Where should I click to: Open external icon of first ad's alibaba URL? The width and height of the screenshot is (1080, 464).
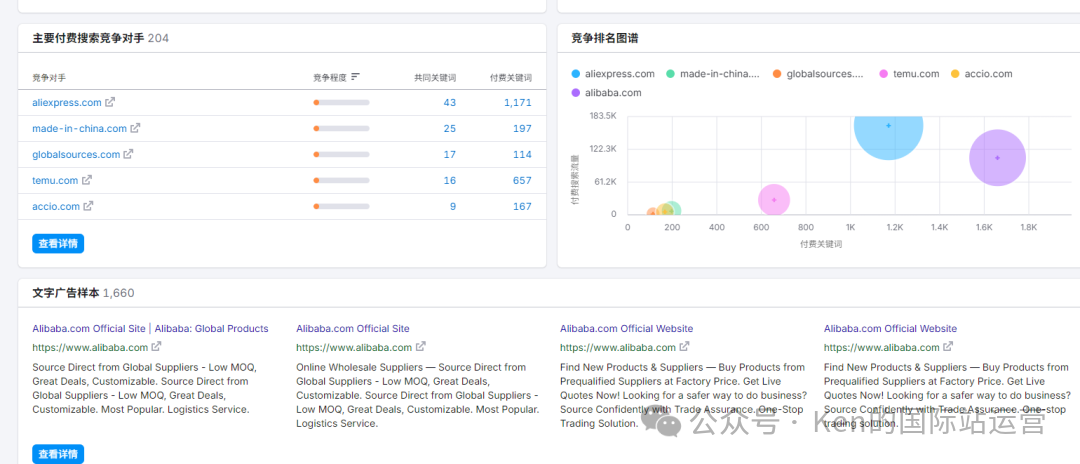pyautogui.click(x=157, y=346)
